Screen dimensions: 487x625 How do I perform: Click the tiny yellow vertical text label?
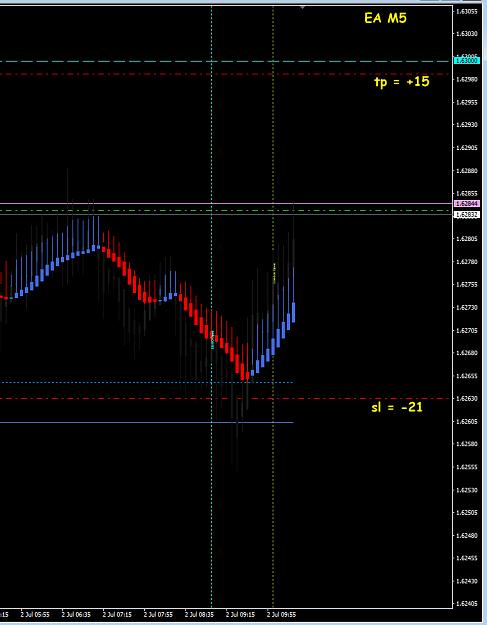274,273
